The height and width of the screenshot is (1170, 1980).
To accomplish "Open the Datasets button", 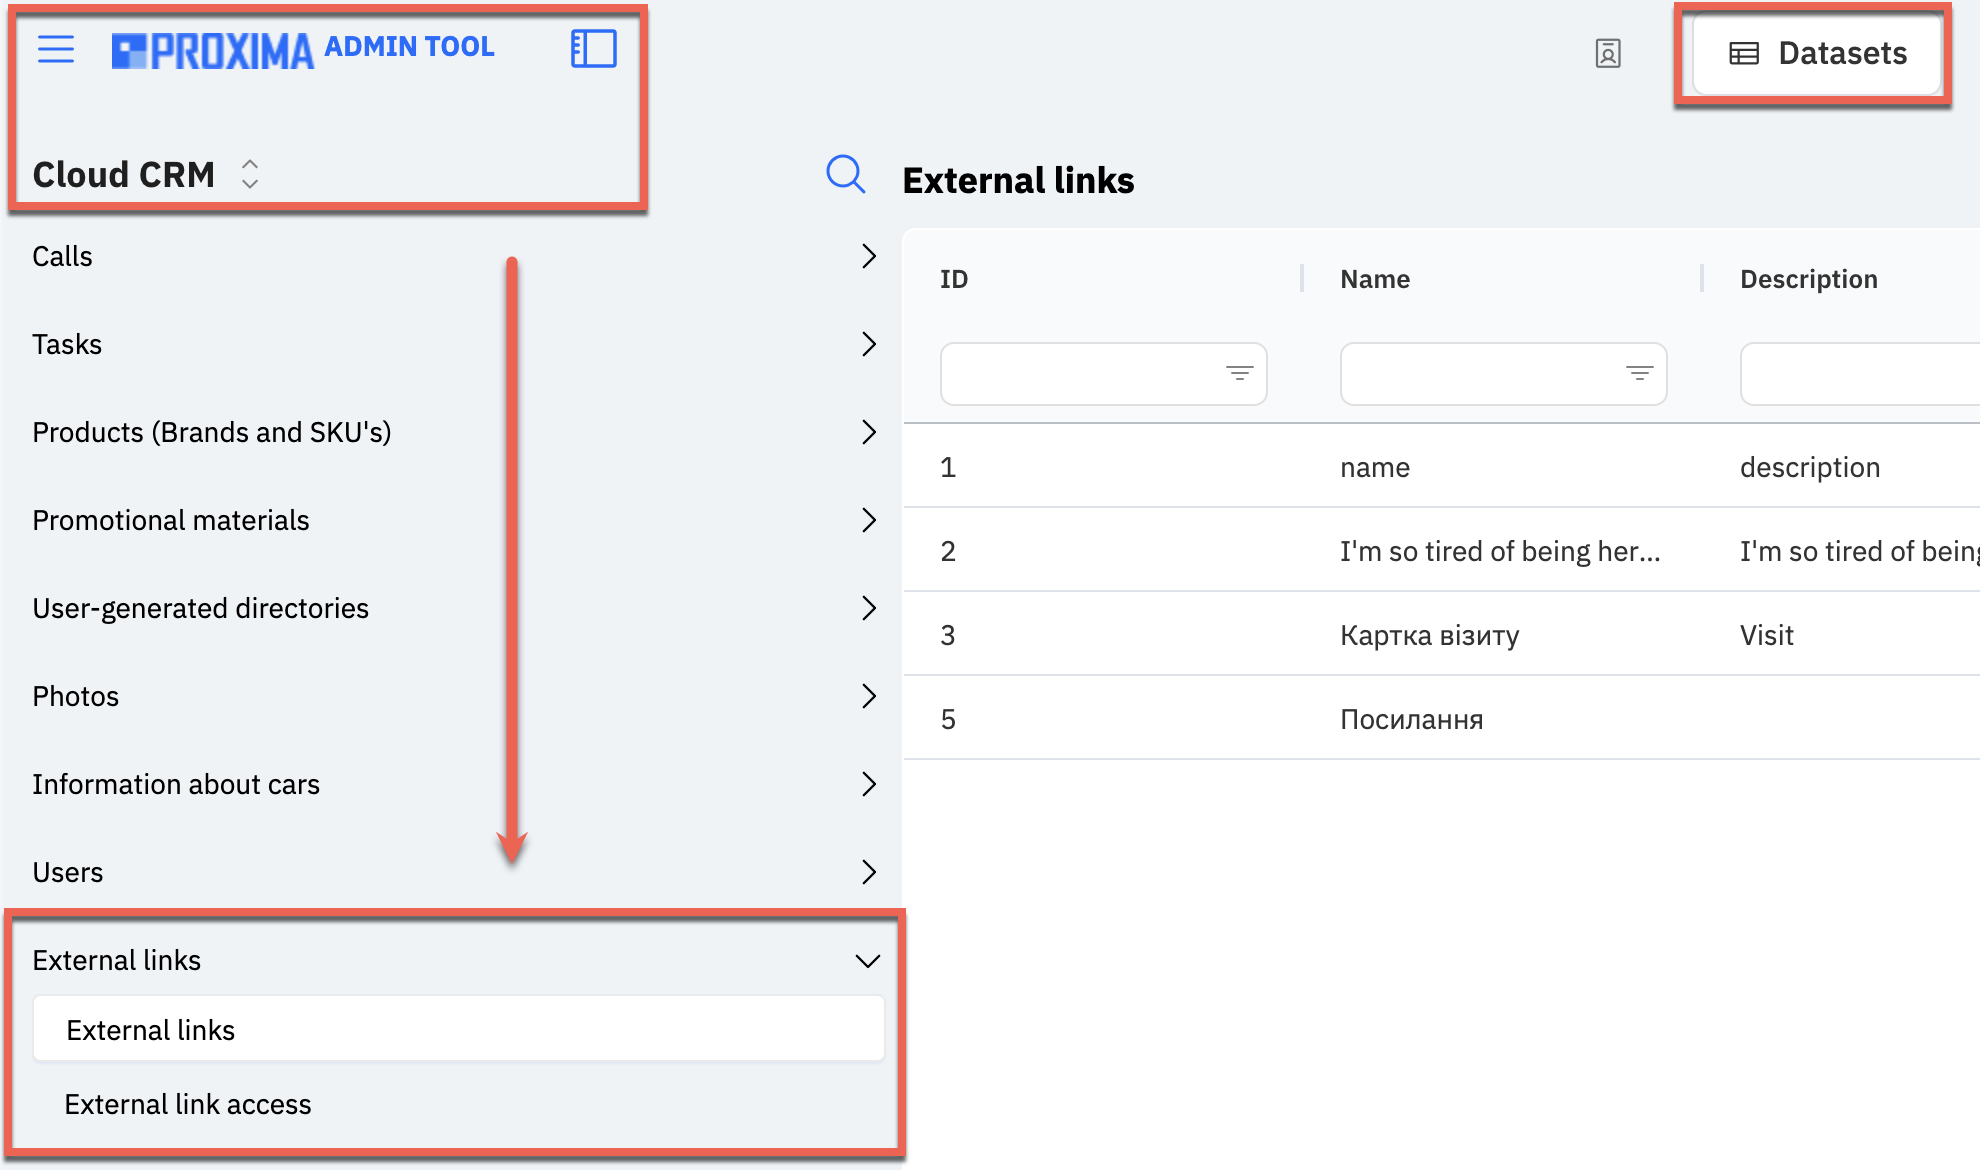I will [x=1817, y=54].
